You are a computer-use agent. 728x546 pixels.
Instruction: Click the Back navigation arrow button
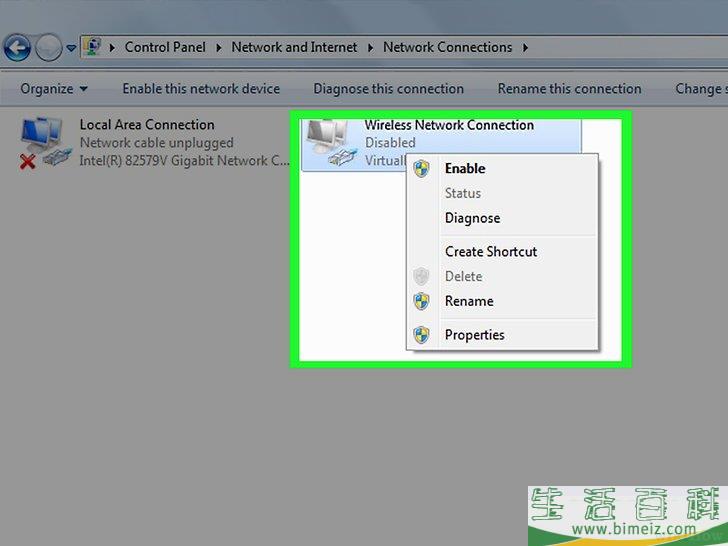pyautogui.click(x=16, y=47)
